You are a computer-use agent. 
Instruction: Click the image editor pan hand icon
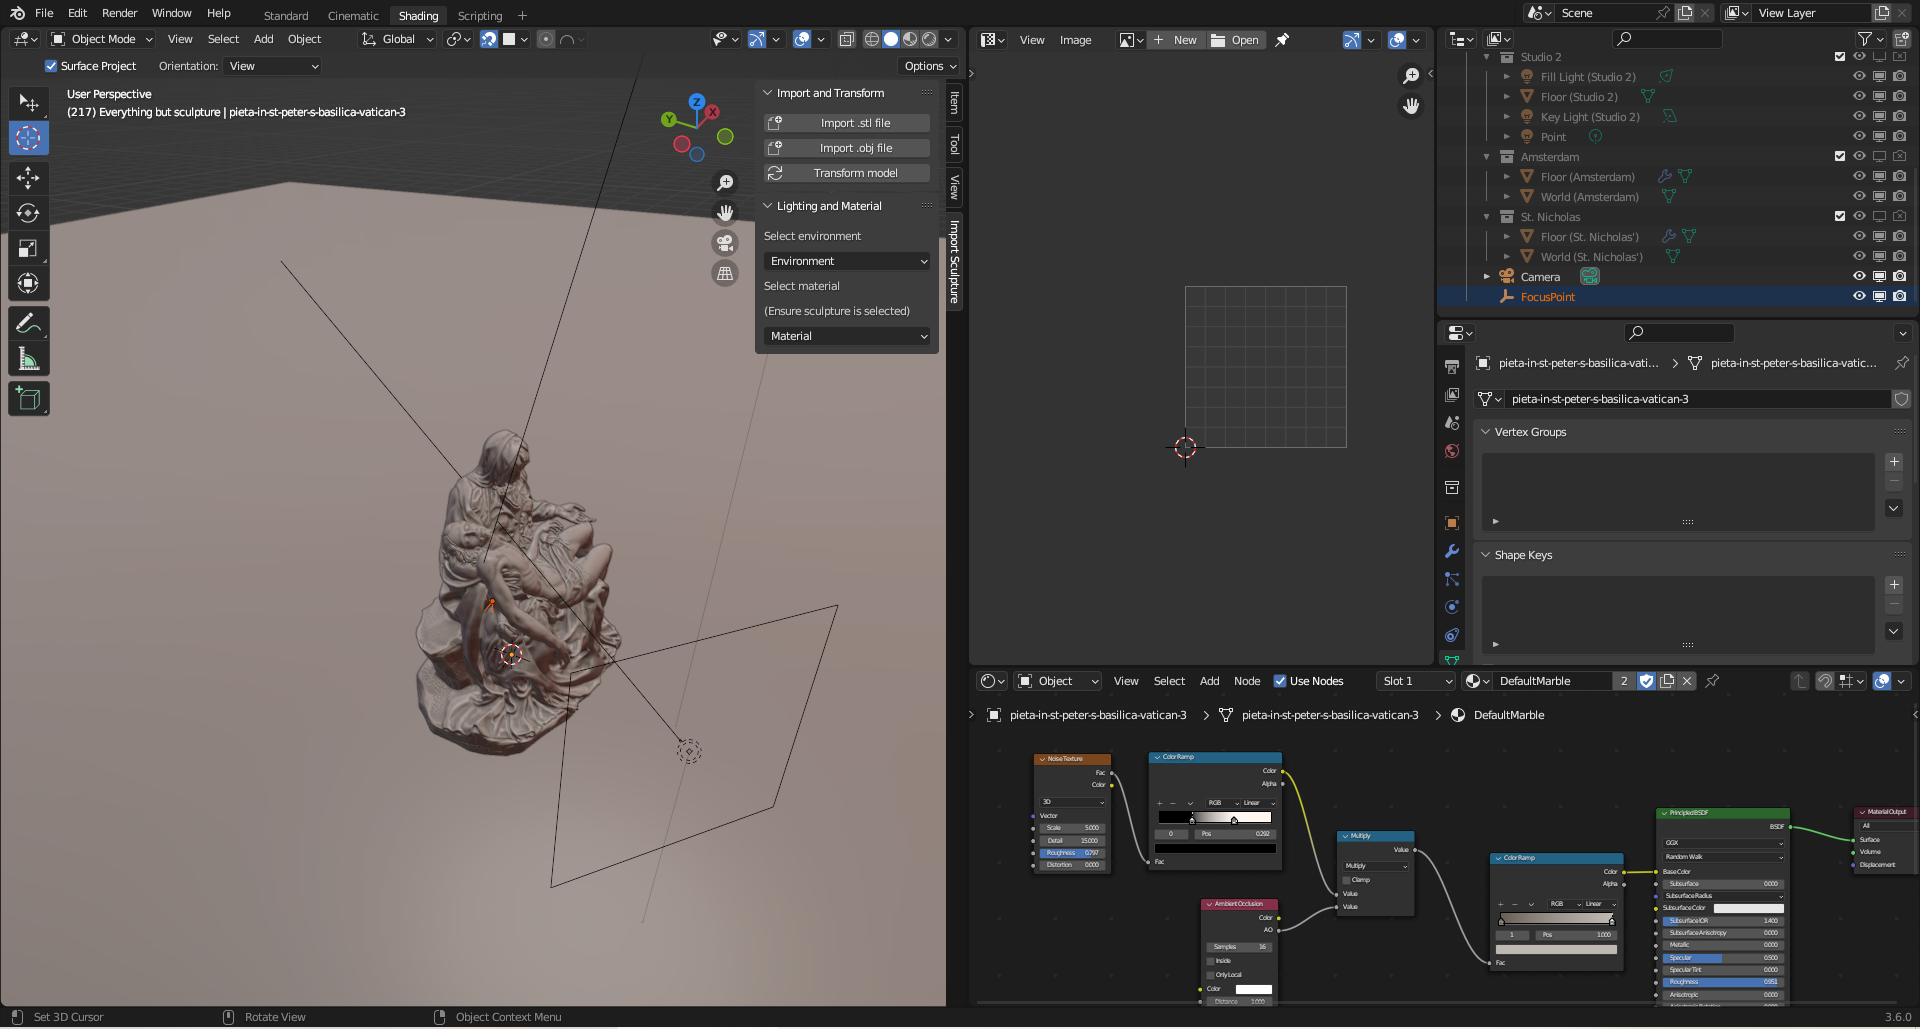point(1411,106)
